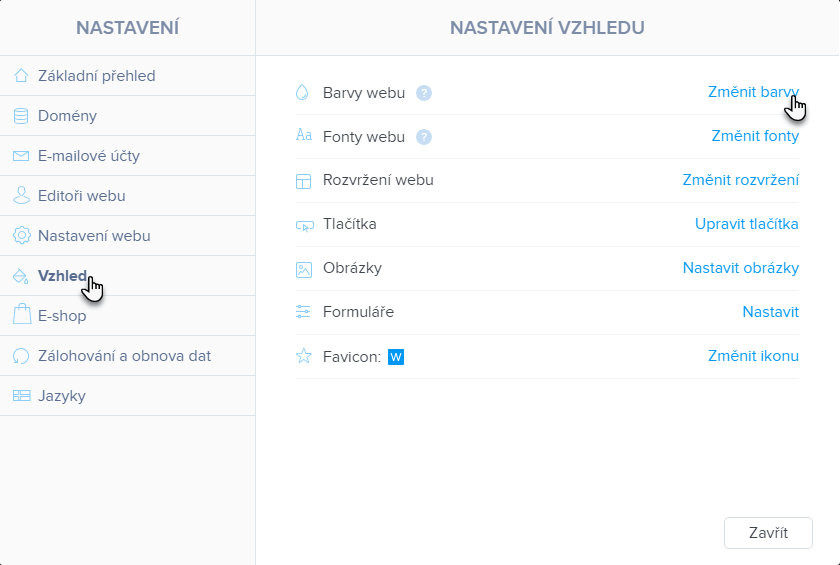Click Změnit ikonu to change favicon

[753, 356]
